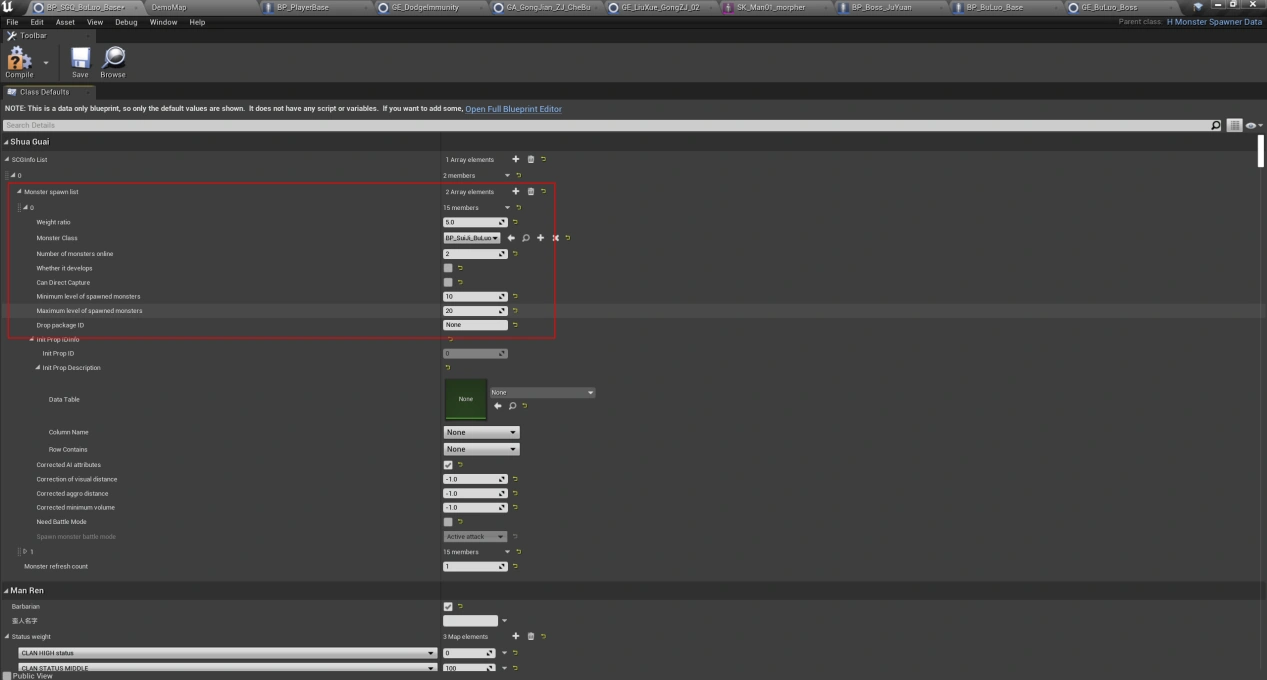Uncheck Corrected AI attributes

tap(448, 465)
